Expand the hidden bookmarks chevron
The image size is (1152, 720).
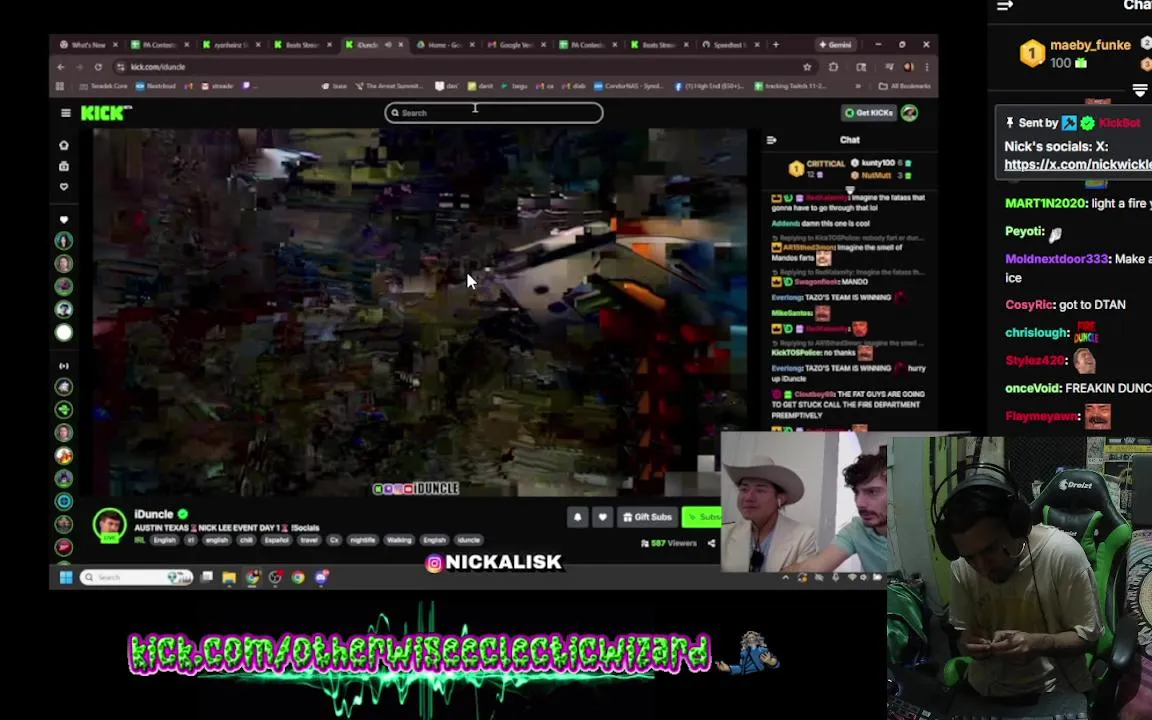click(857, 86)
